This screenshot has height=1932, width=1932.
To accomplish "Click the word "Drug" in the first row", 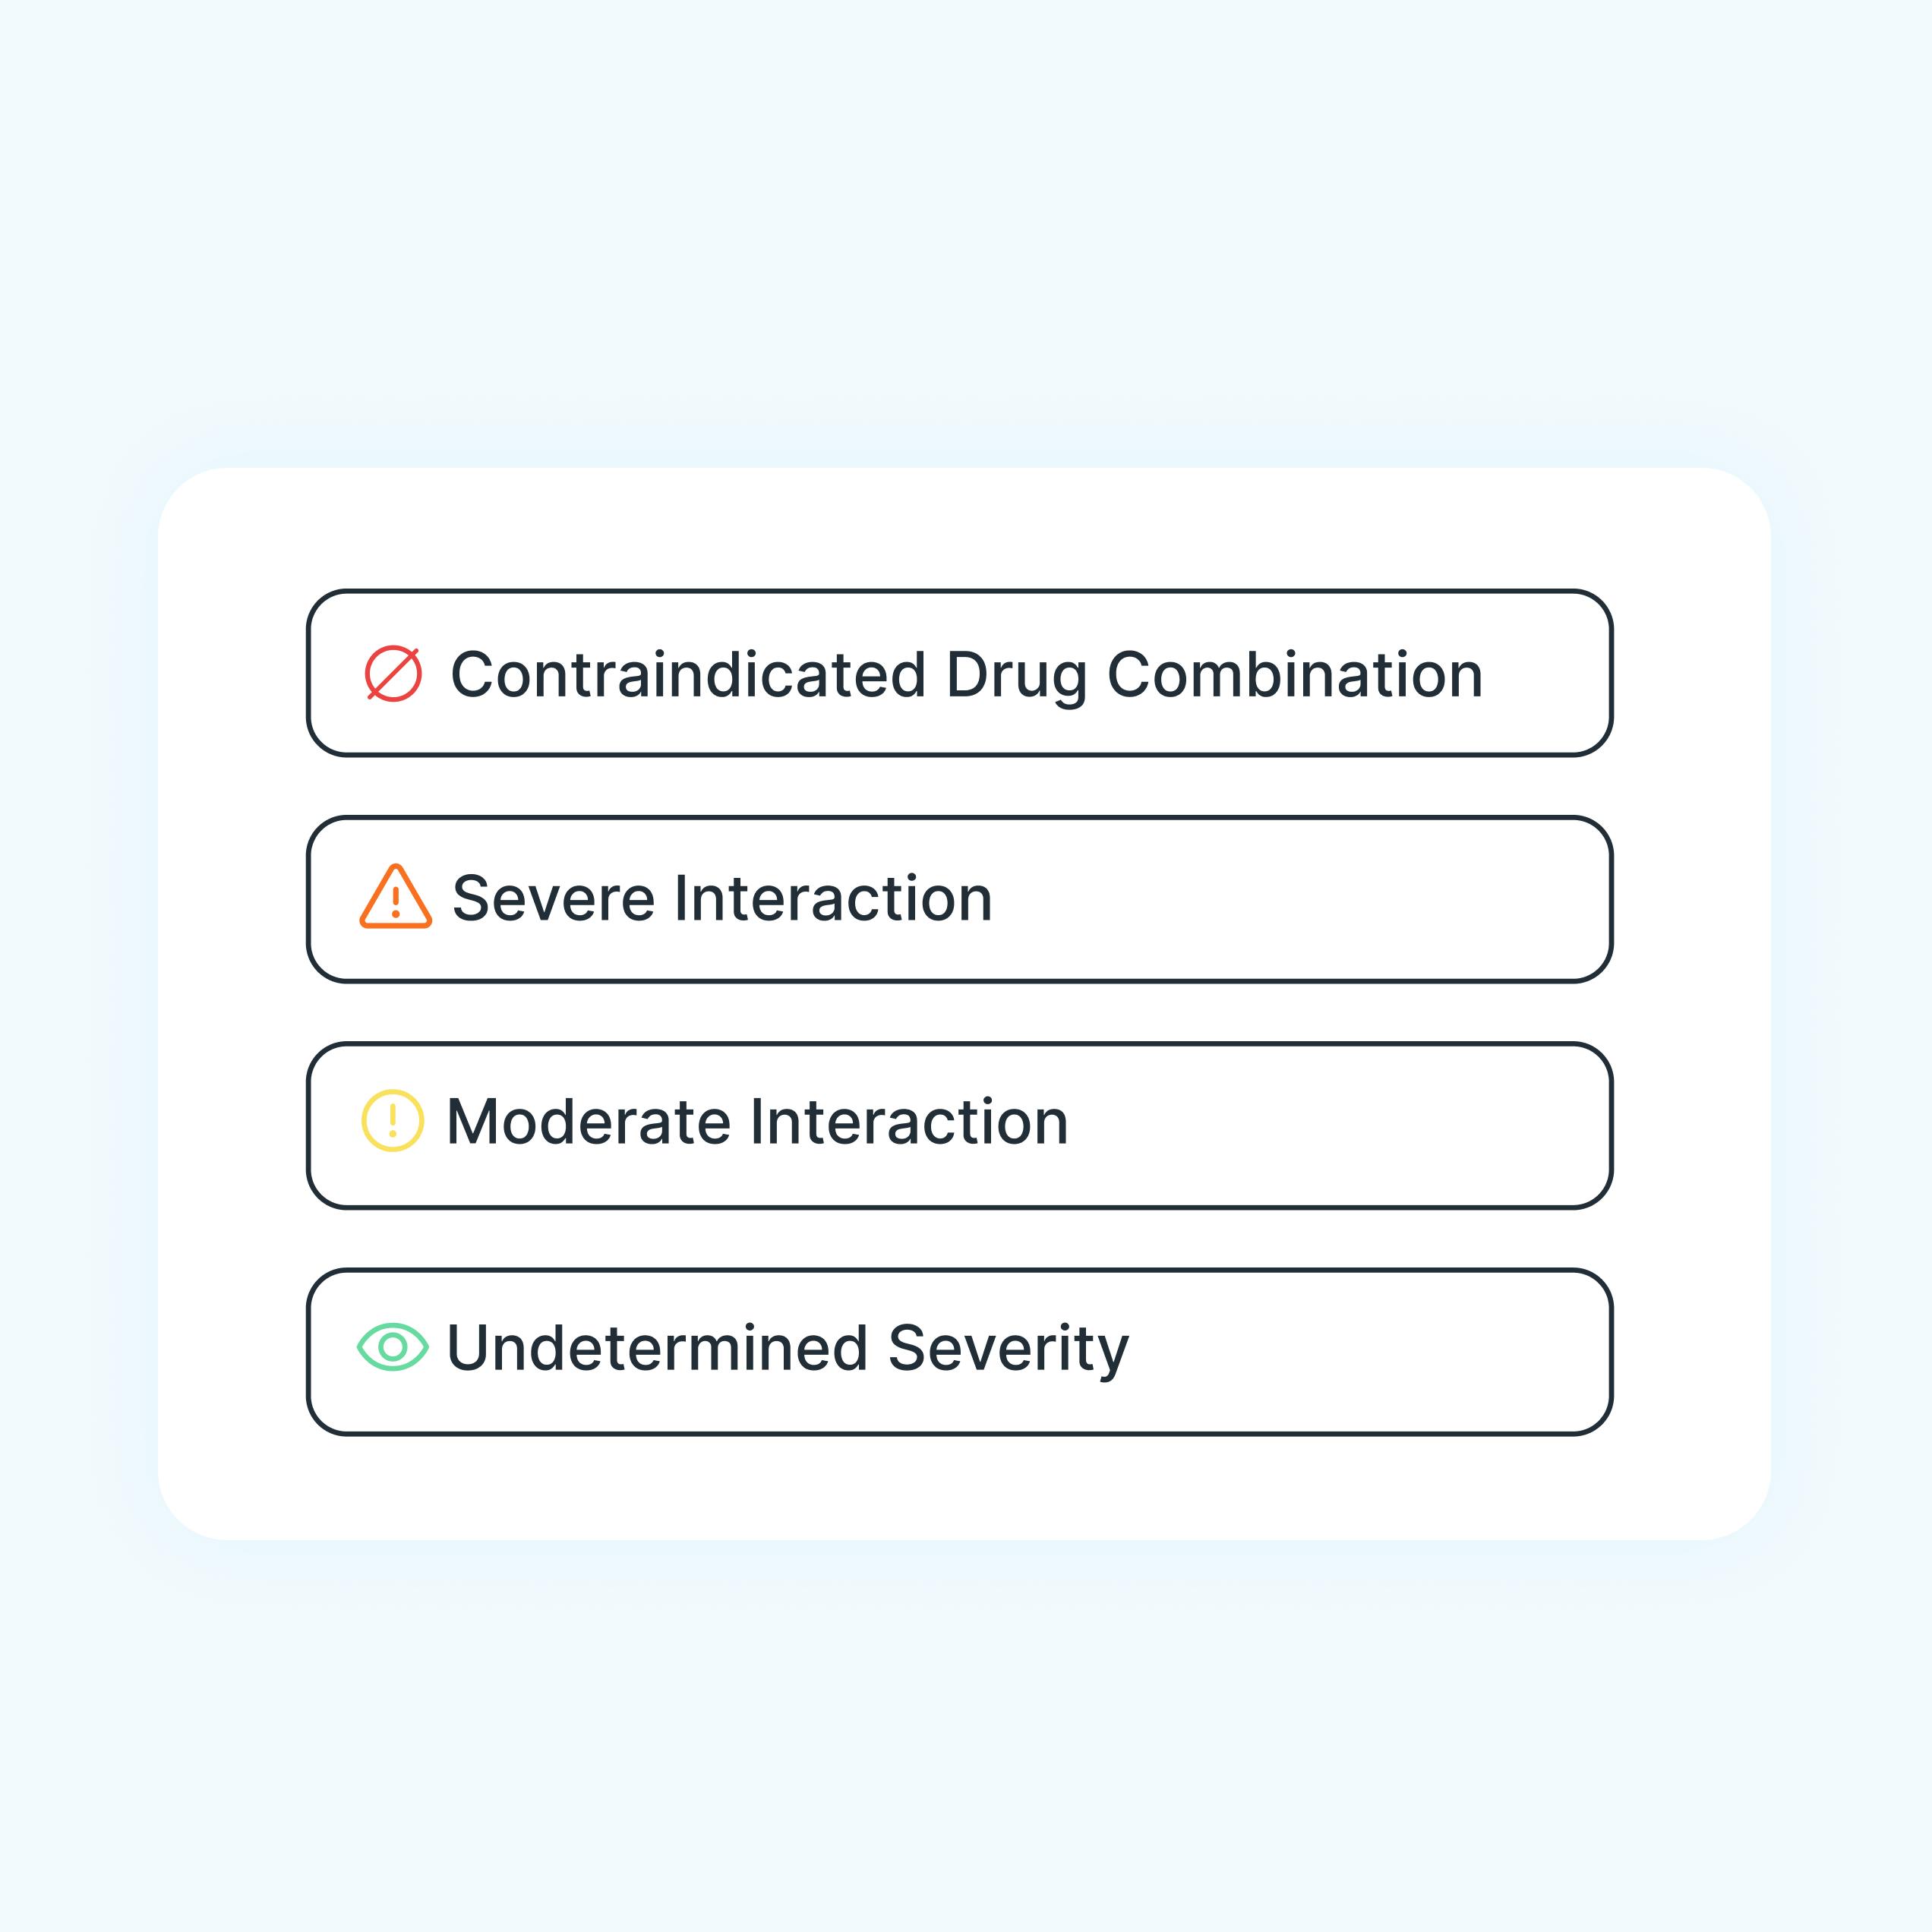I will (x=1017, y=677).
